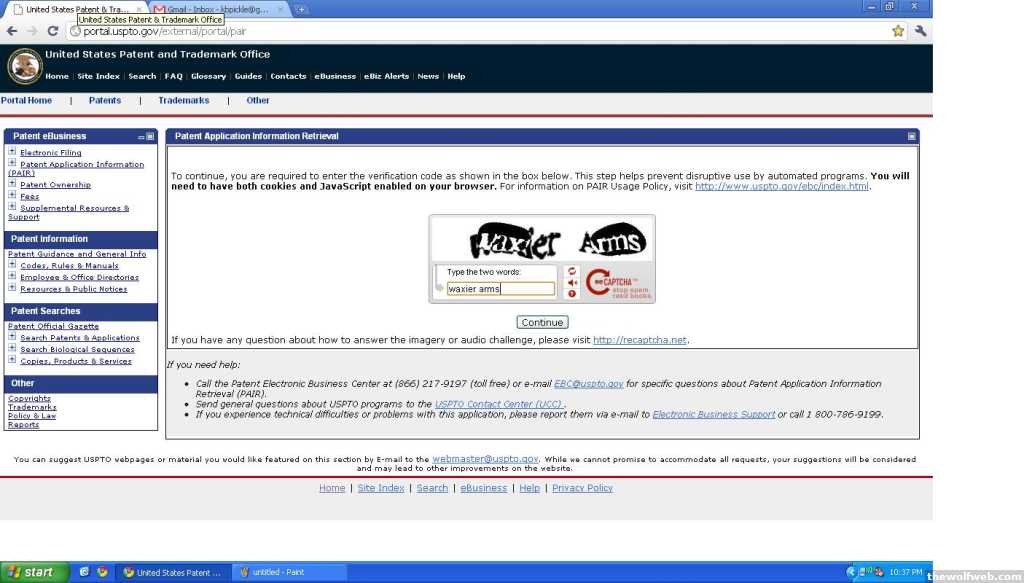This screenshot has width=1024, height=583.
Task: Click the USPTO seal logo
Action: (24, 67)
